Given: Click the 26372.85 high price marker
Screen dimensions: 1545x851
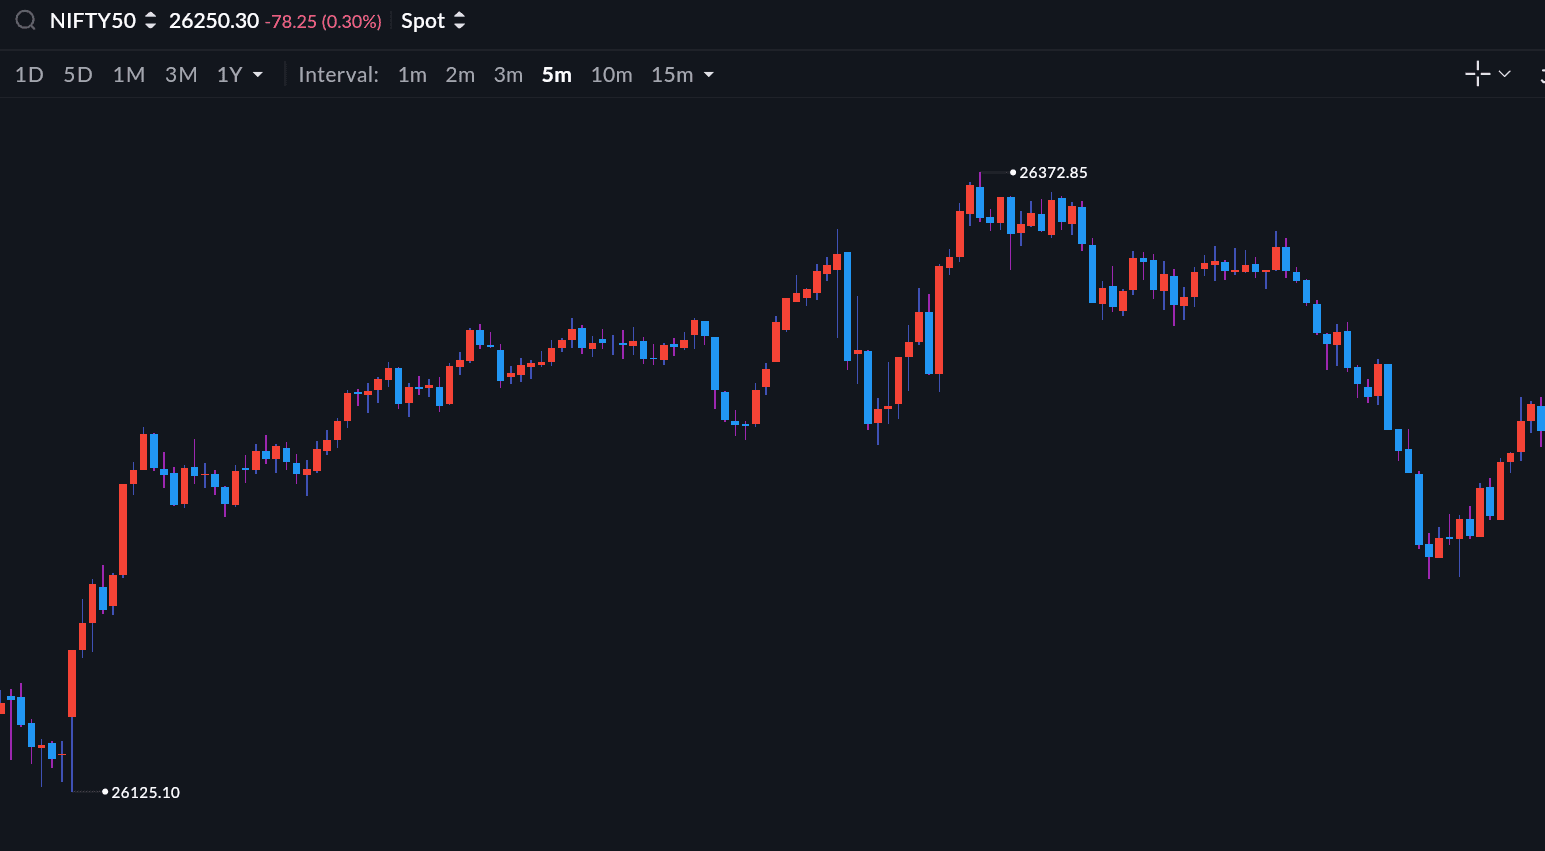Looking at the screenshot, I should tap(1052, 173).
